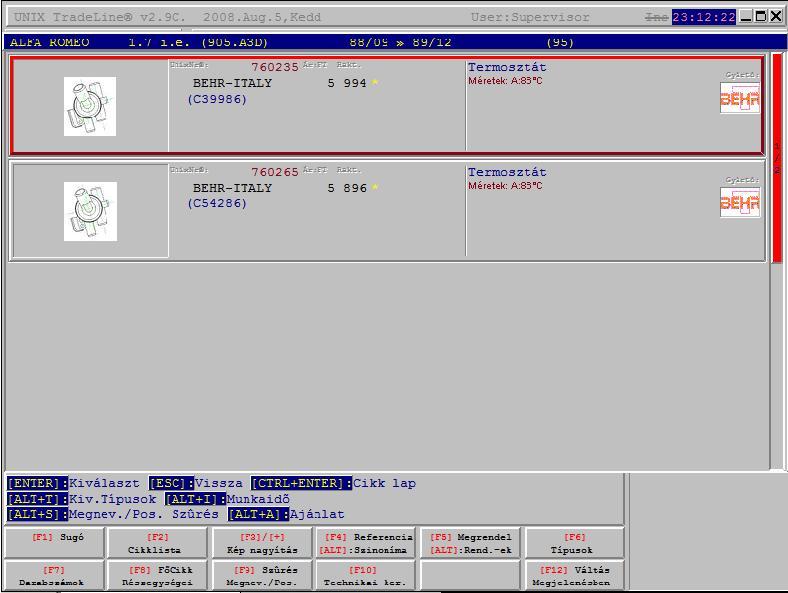Click the yellow star next to 5 896
The image size is (788, 593).
(x=375, y=187)
